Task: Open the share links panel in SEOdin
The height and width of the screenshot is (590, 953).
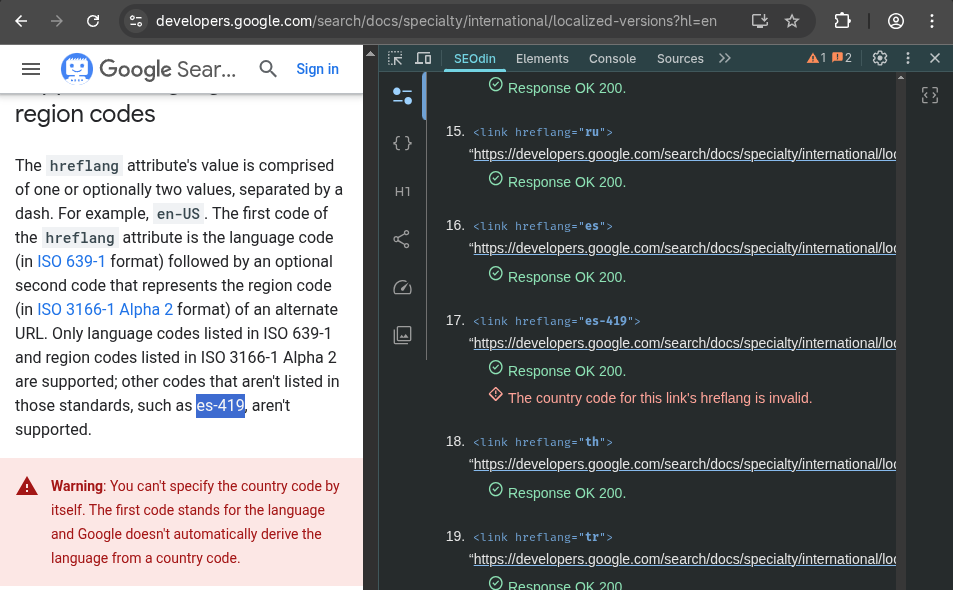Action: click(x=402, y=239)
